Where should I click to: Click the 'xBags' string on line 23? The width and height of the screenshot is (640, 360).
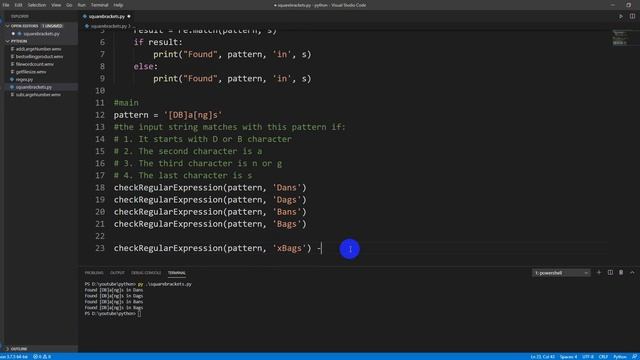(x=289, y=248)
